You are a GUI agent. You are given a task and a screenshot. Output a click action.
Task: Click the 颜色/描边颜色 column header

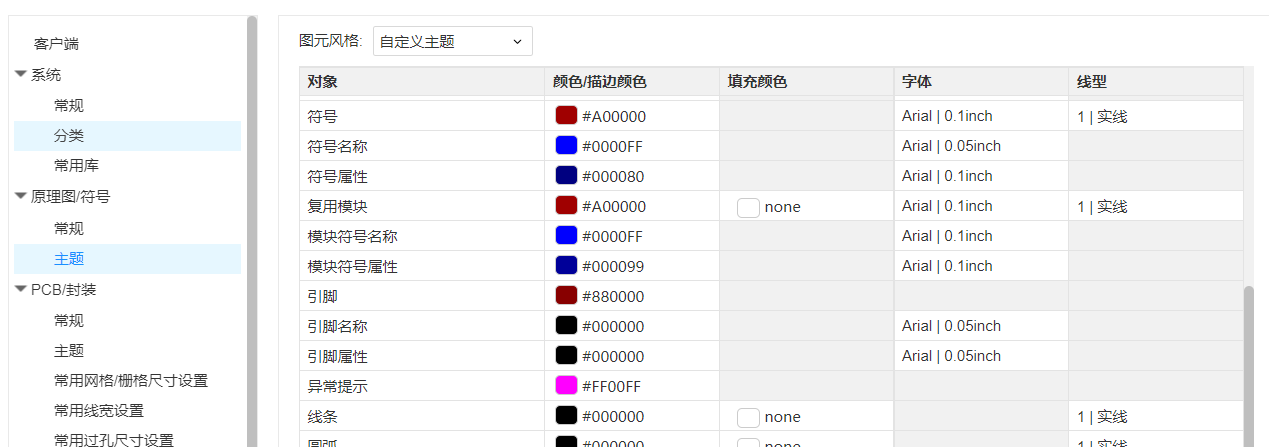click(632, 82)
